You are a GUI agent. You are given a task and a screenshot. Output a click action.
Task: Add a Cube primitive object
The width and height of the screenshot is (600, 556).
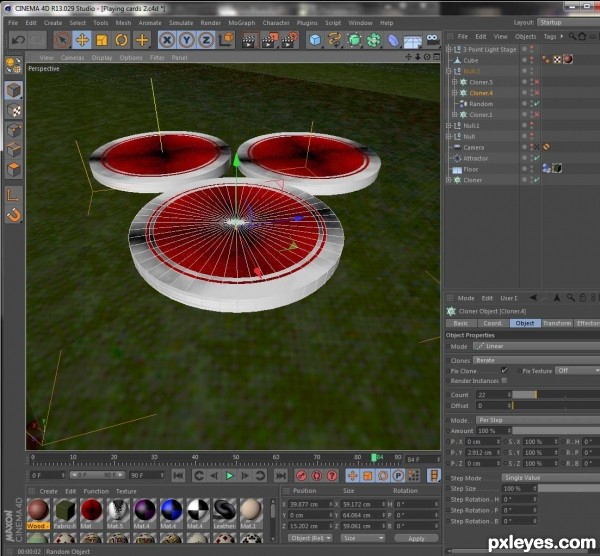(315, 40)
